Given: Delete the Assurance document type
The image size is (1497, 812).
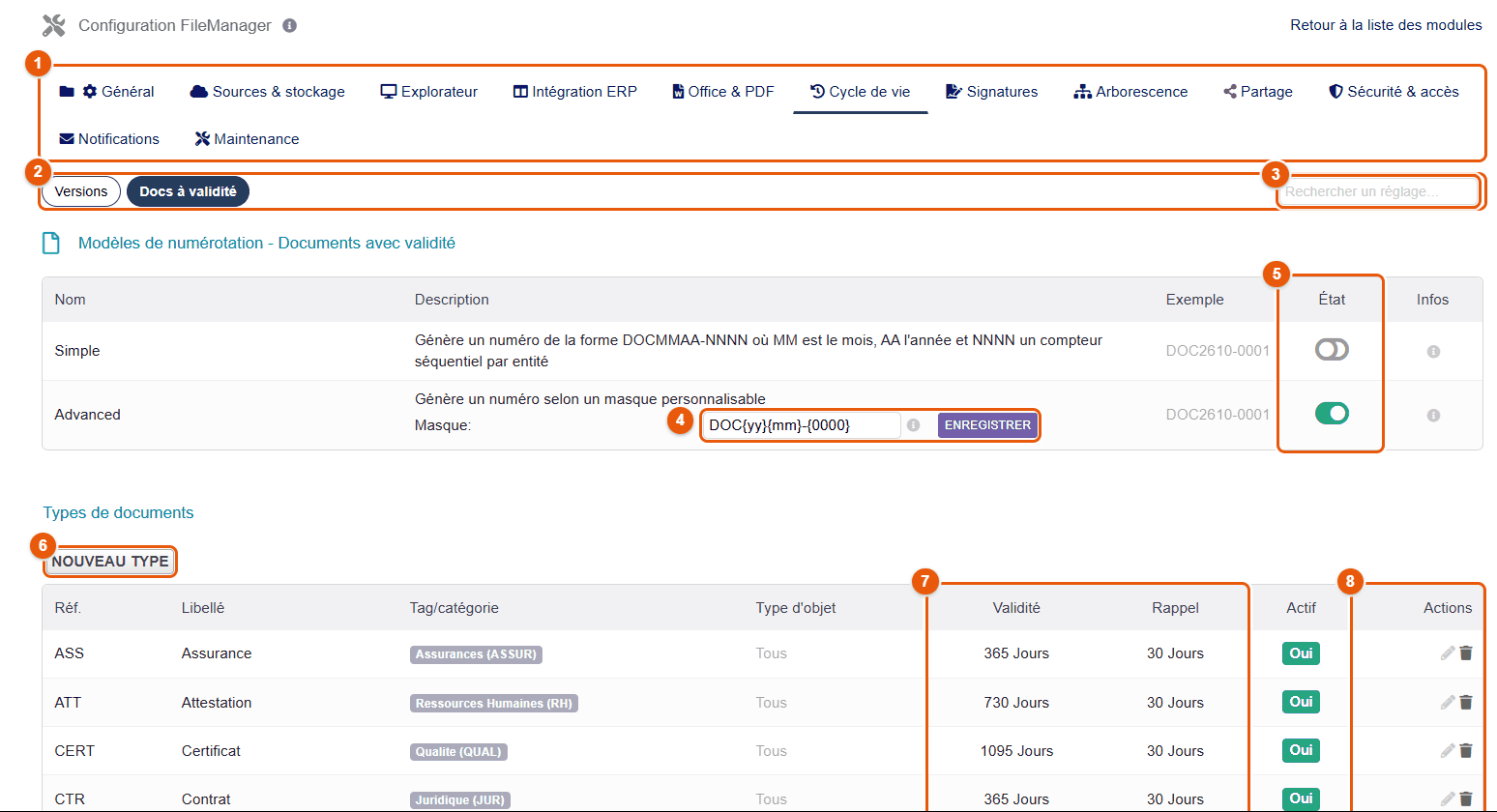Looking at the screenshot, I should (1466, 653).
